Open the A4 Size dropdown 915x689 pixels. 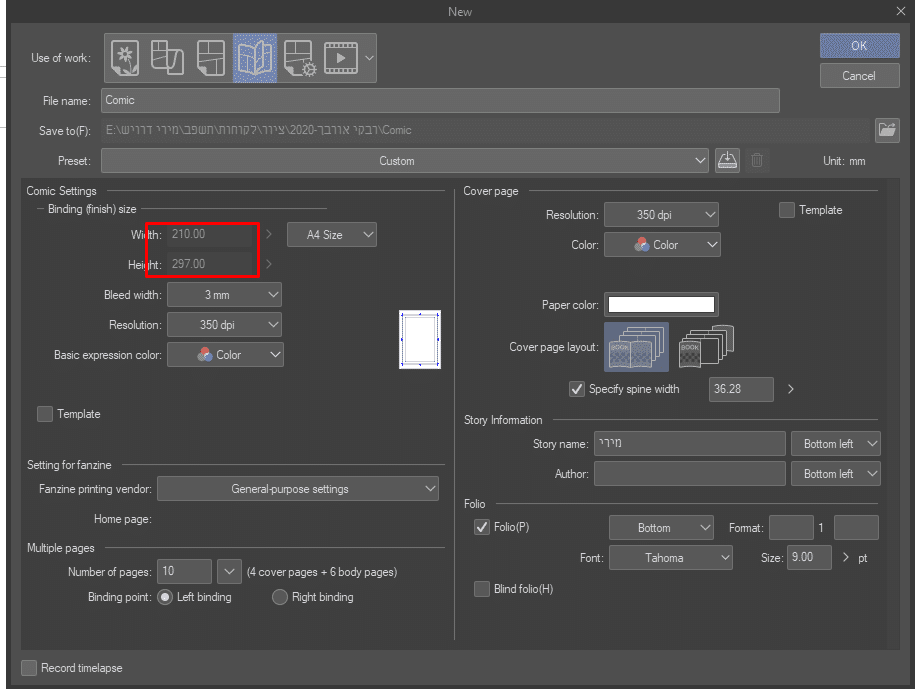pos(332,235)
